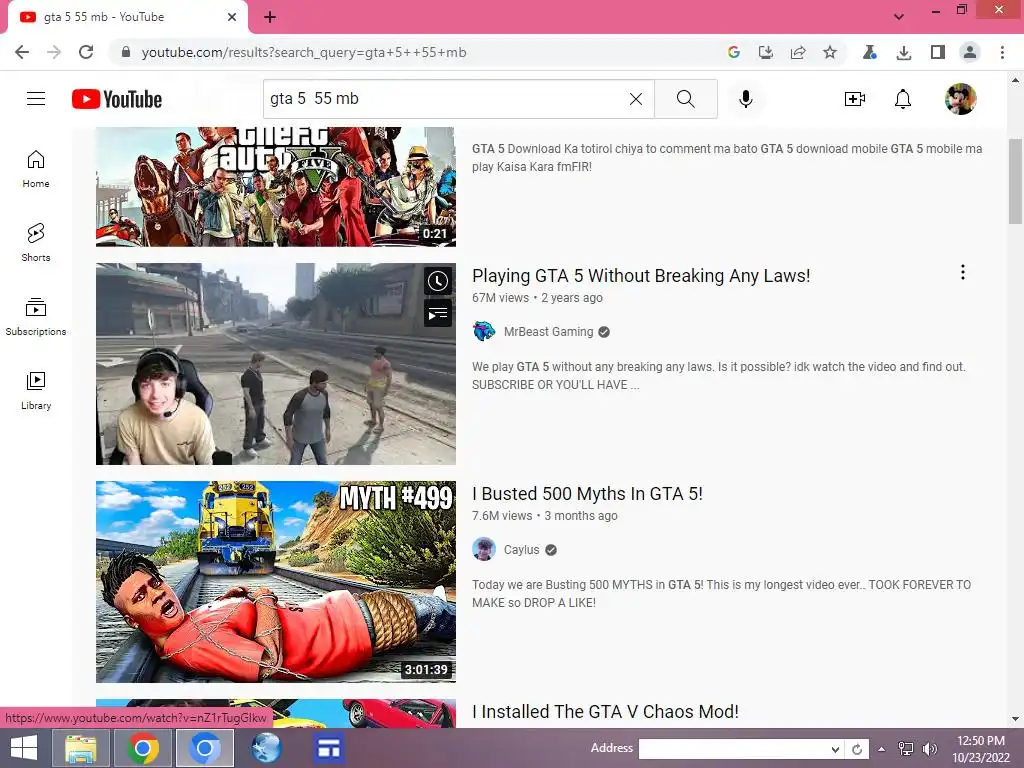
Task: Click the scrollbar down arrow
Action: 1016,719
